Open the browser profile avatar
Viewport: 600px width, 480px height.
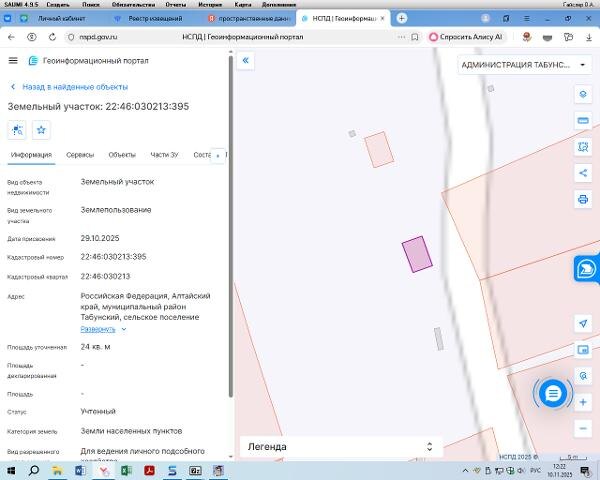[x=485, y=18]
